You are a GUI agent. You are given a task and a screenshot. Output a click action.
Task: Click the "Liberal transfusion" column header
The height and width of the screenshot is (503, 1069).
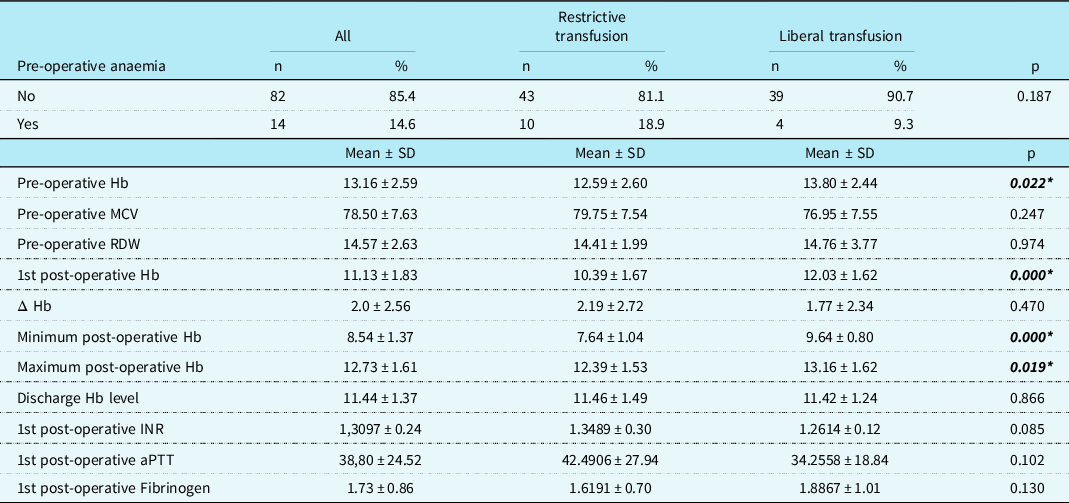pyautogui.click(x=840, y=36)
